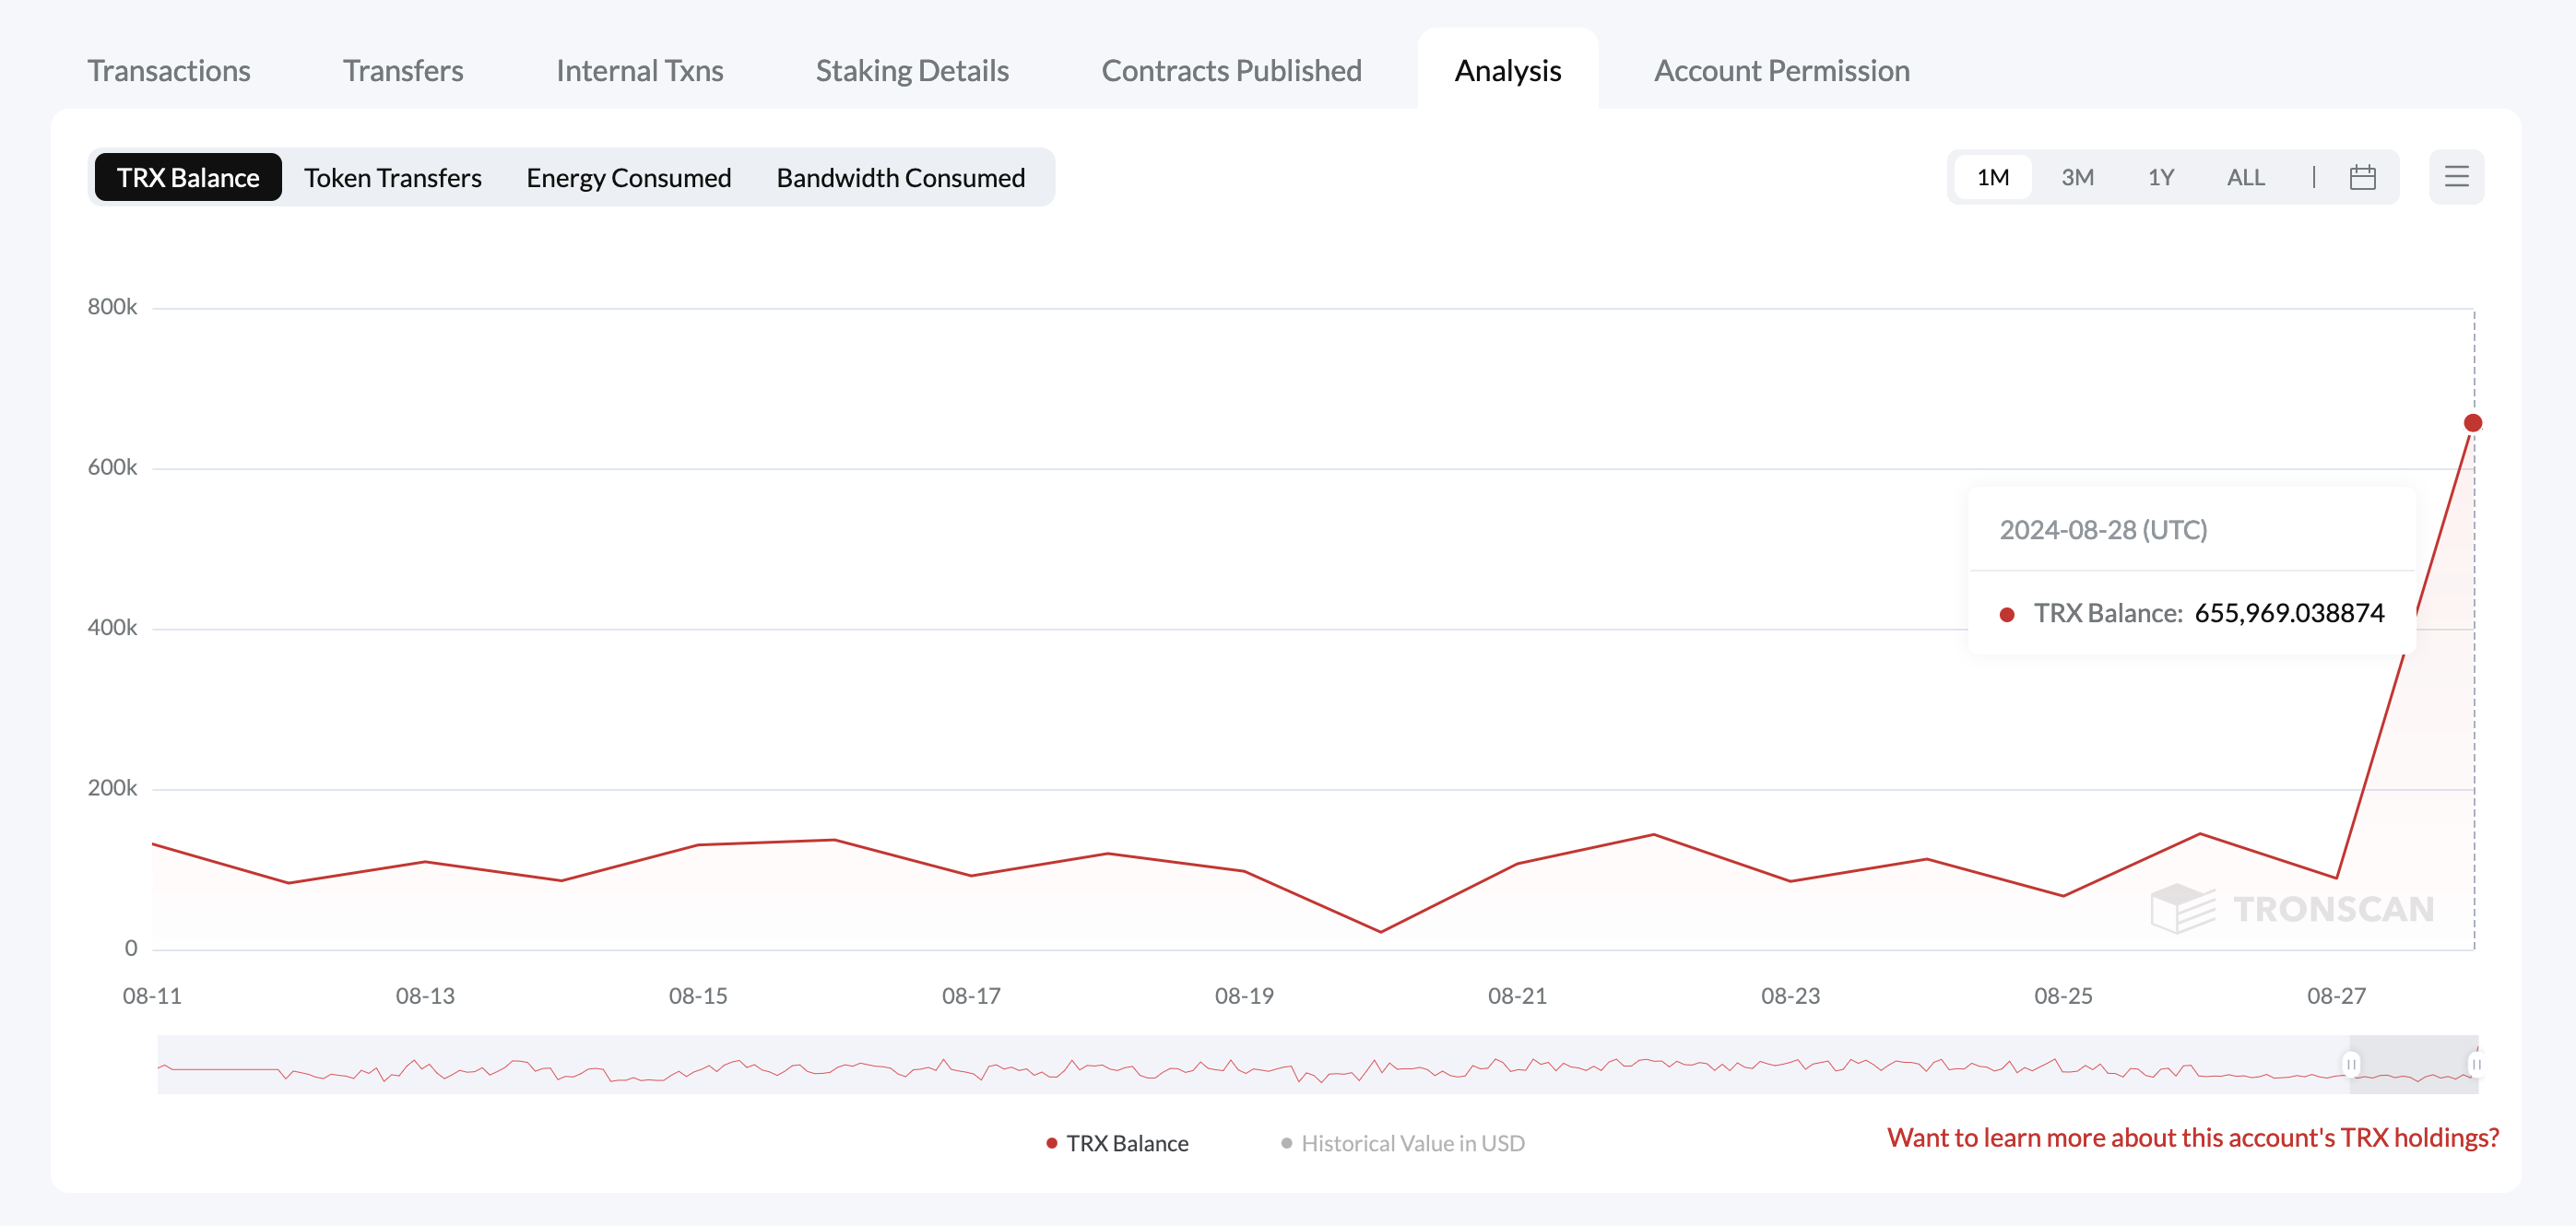Click the 200k y-axis label
Image resolution: width=2576 pixels, height=1226 pixels.
coord(112,788)
